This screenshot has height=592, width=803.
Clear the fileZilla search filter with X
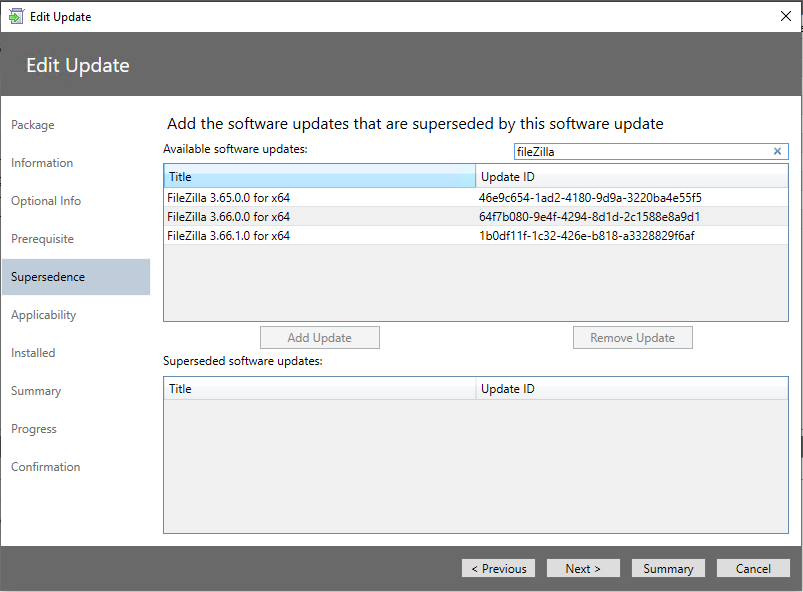pos(777,151)
